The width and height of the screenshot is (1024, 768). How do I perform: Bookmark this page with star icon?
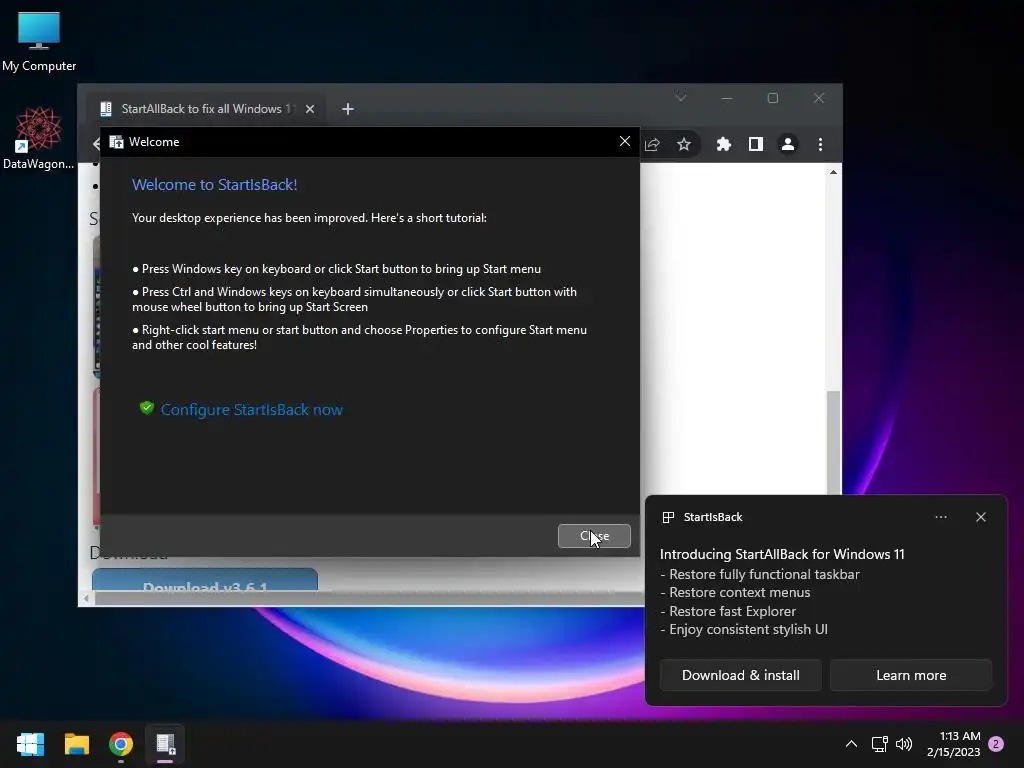click(684, 144)
